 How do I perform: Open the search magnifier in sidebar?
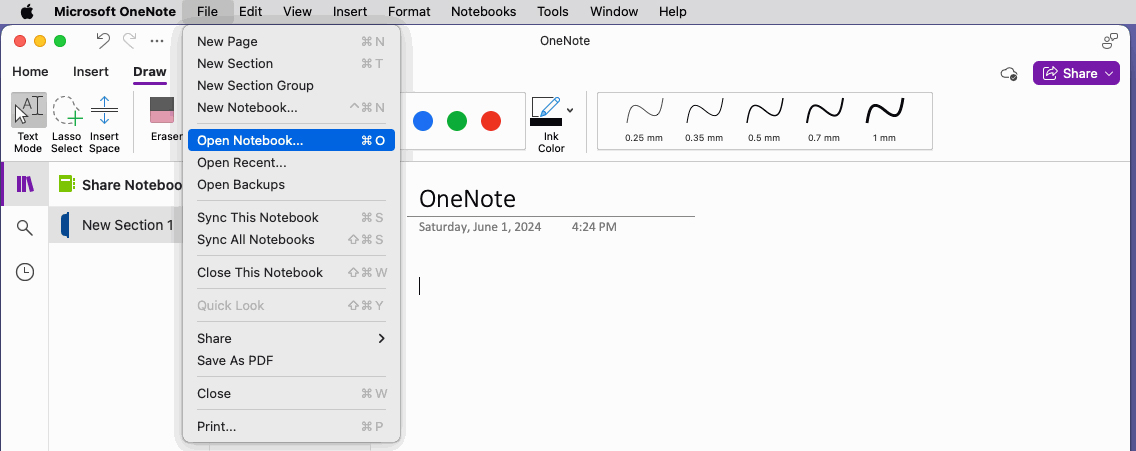click(25, 228)
